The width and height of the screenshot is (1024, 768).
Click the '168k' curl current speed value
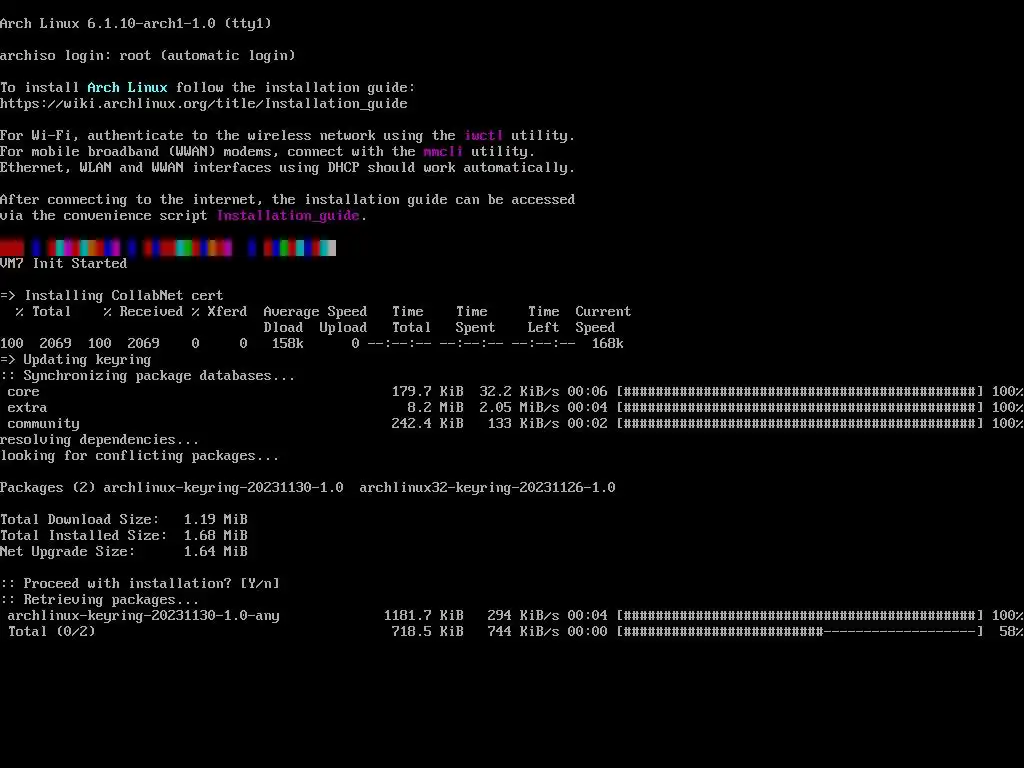(x=607, y=344)
